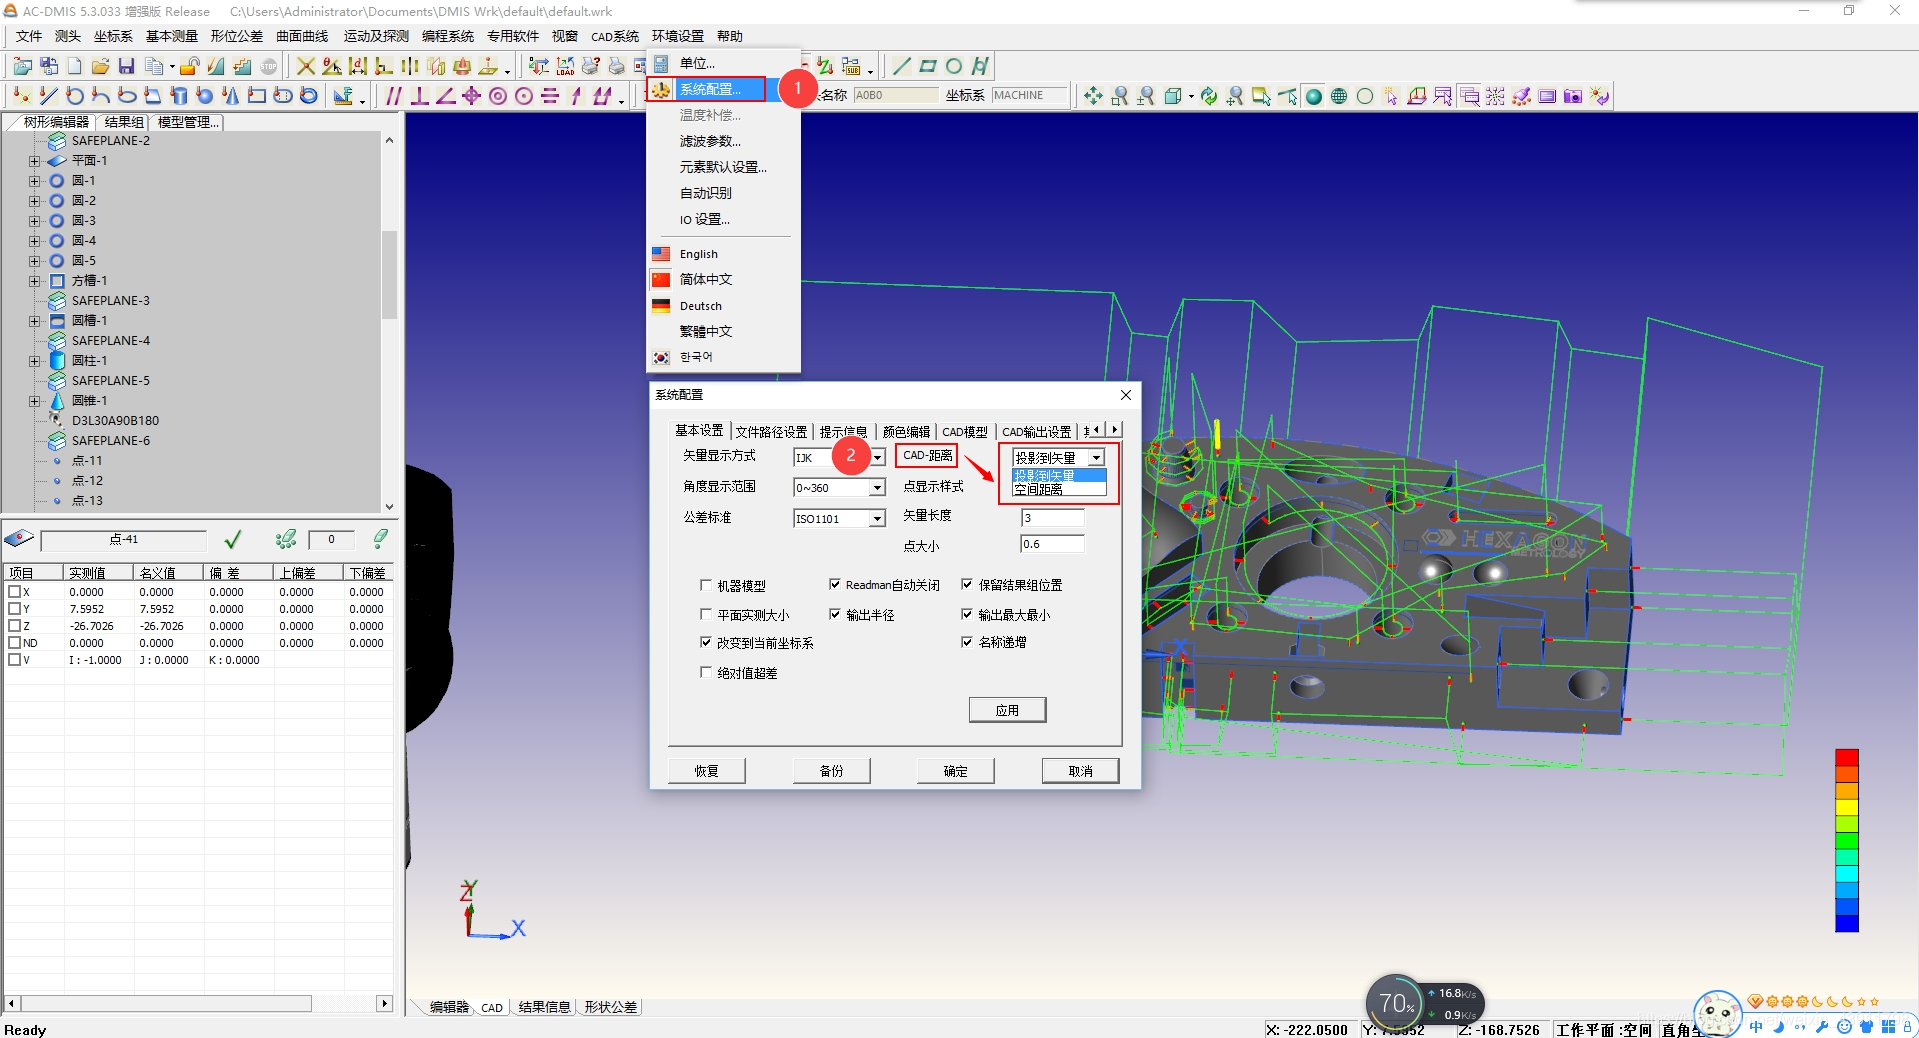The height and width of the screenshot is (1038, 1919).
Task: Switch to shaded sphere display mode
Action: (x=1313, y=96)
